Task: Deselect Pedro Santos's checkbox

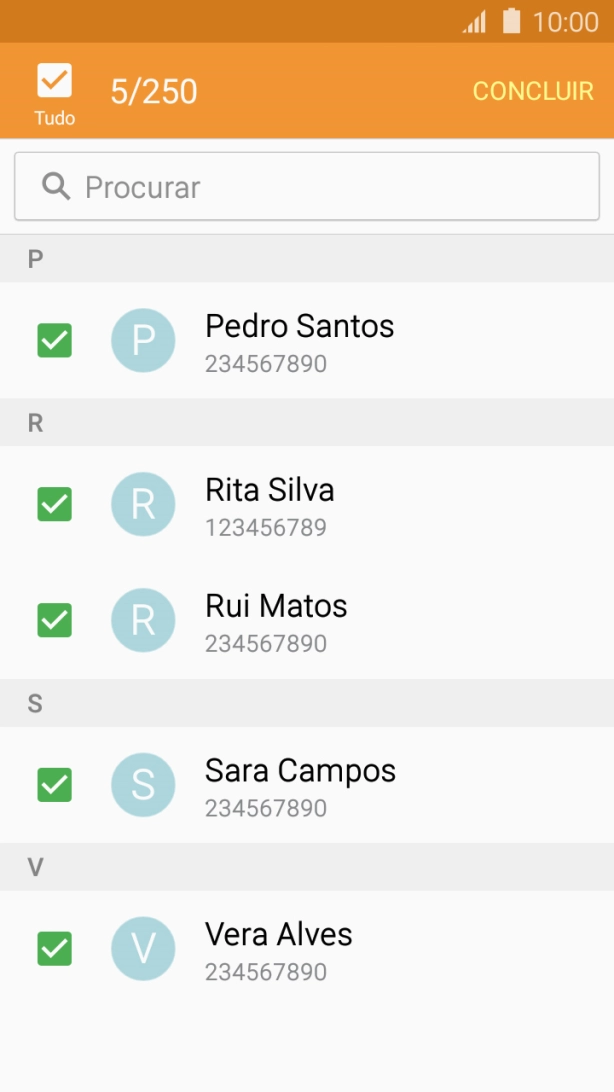Action: tap(54, 340)
